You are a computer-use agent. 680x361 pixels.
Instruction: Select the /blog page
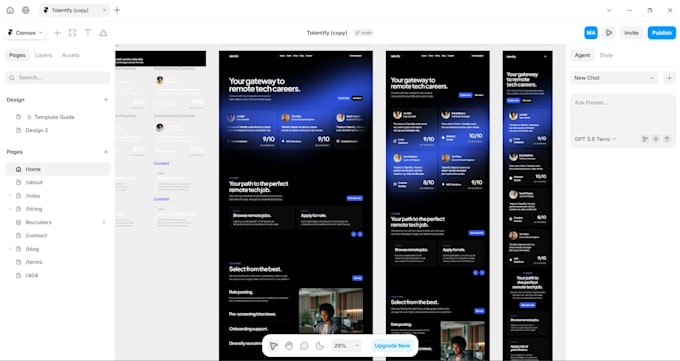click(32, 249)
